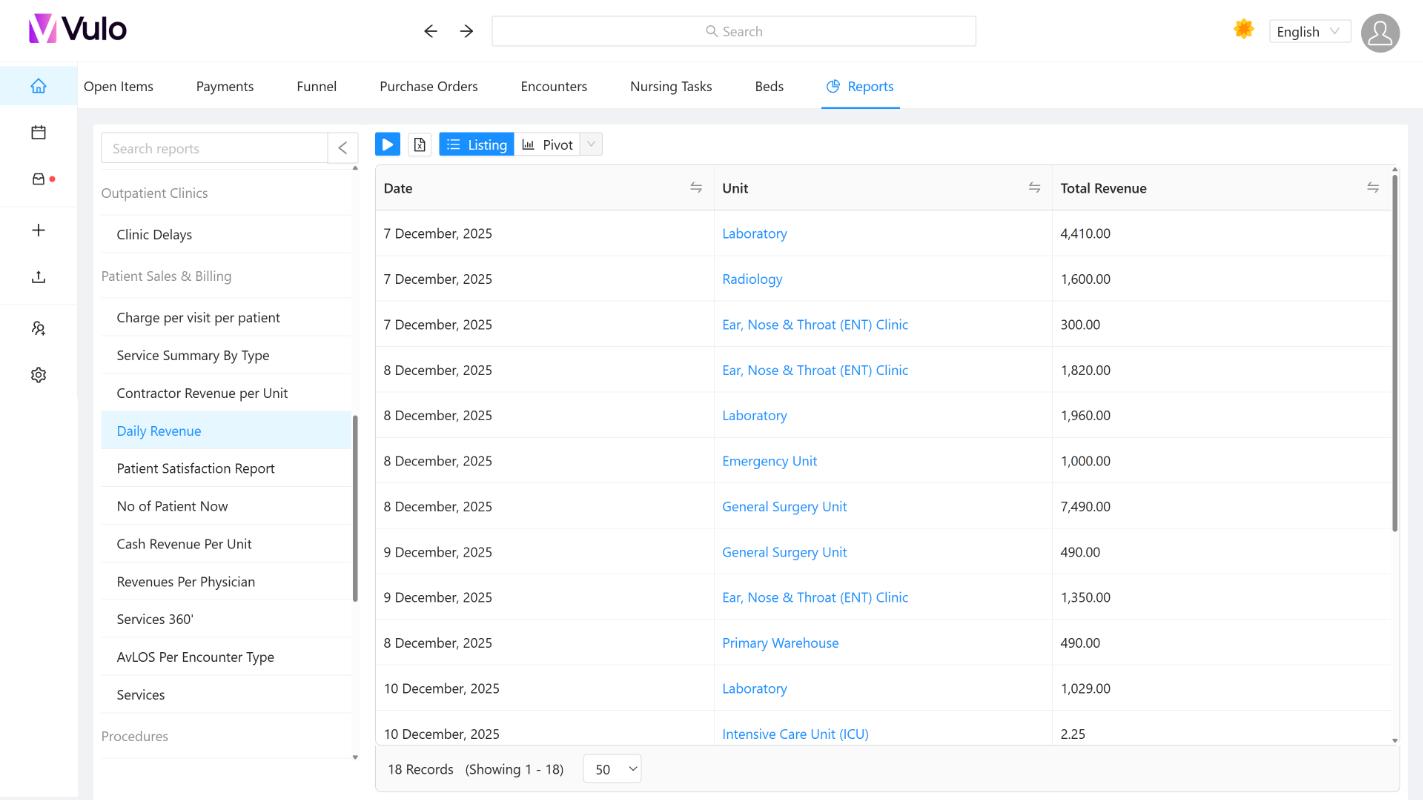Screen dimensions: 1423x800
Task: Toggle sorting on the Total Revenue column
Action: 1373,187
